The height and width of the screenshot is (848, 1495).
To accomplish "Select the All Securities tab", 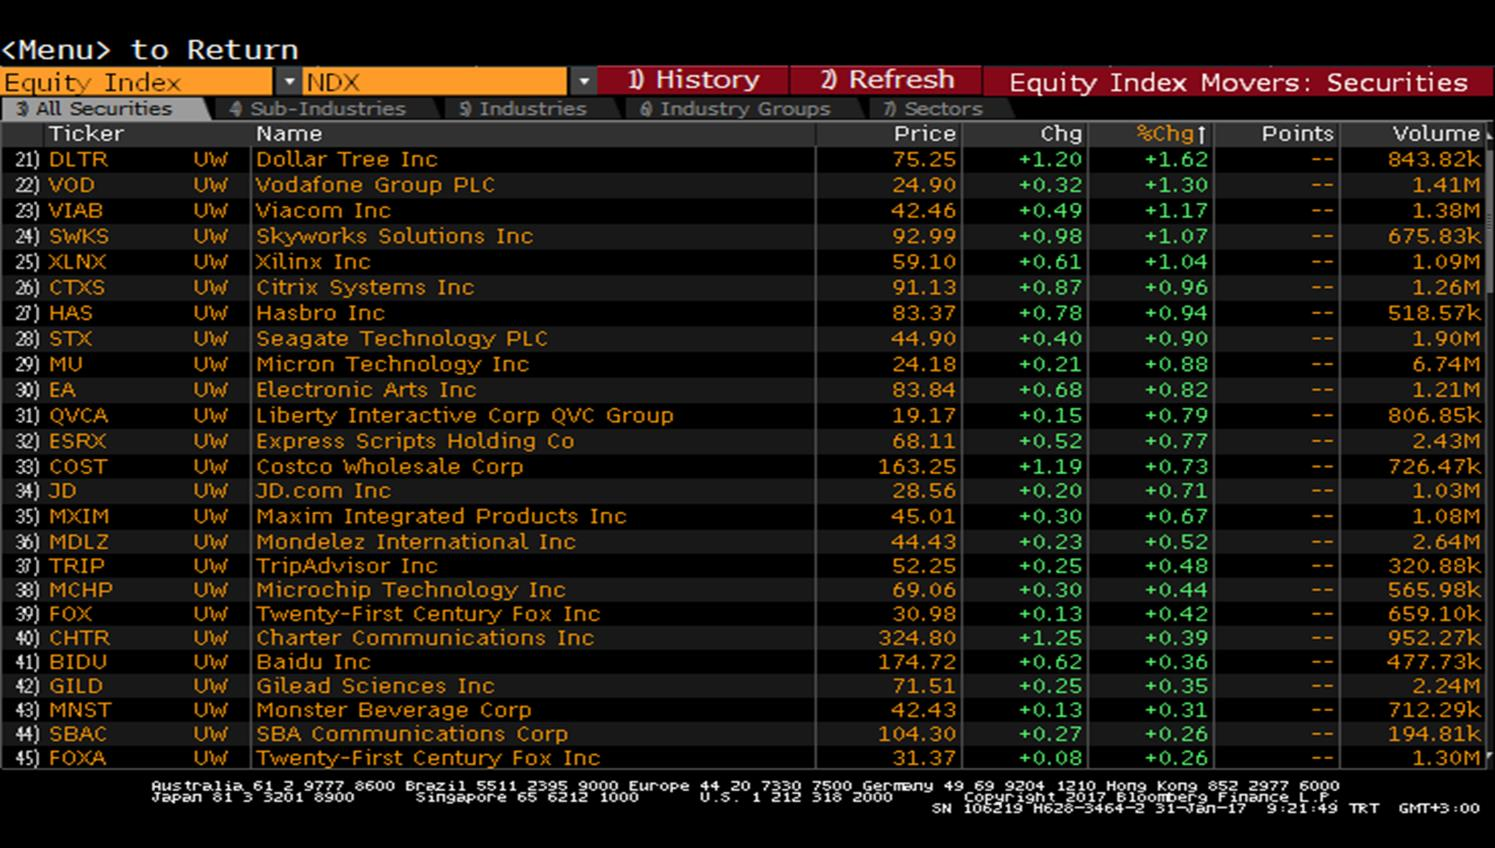I will pyautogui.click(x=102, y=109).
